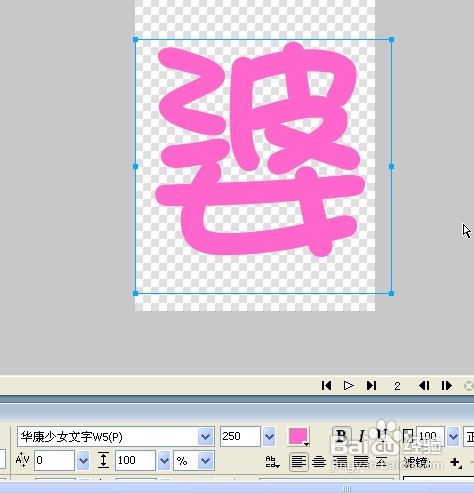Image resolution: width=474 pixels, height=493 pixels.
Task: Jump to the last frame
Action: [x=371, y=386]
